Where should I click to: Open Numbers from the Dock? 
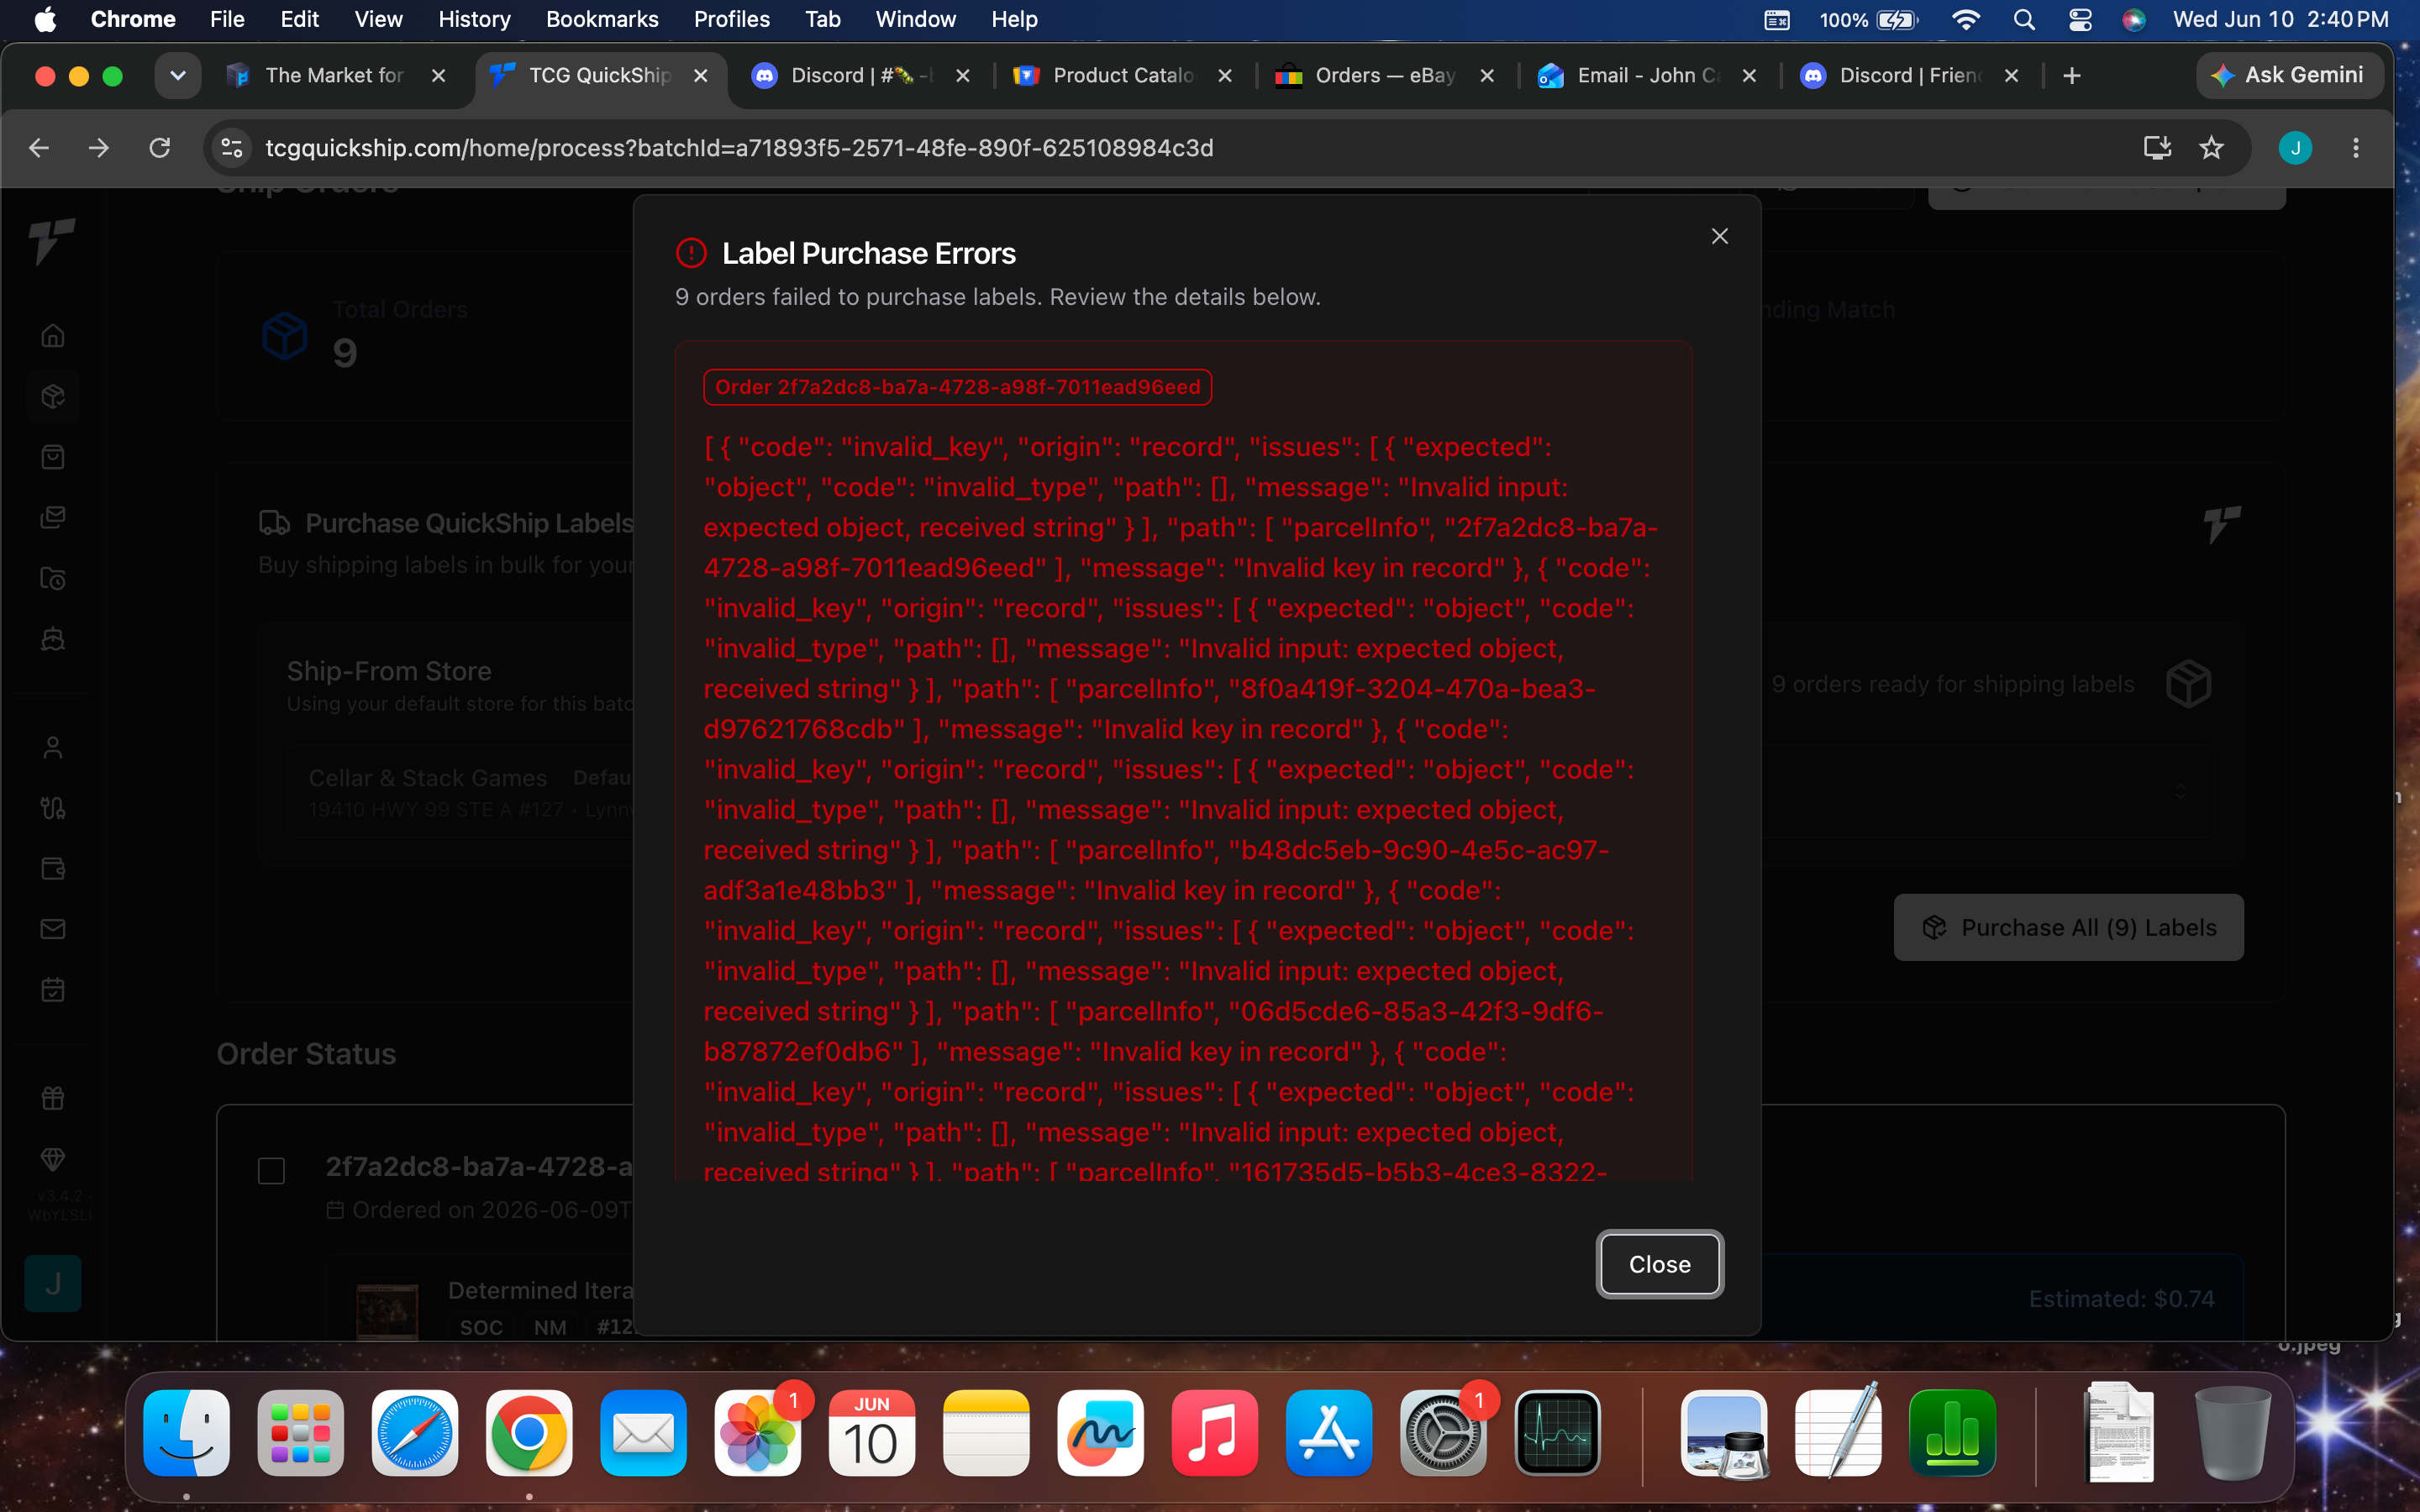pos(1952,1432)
